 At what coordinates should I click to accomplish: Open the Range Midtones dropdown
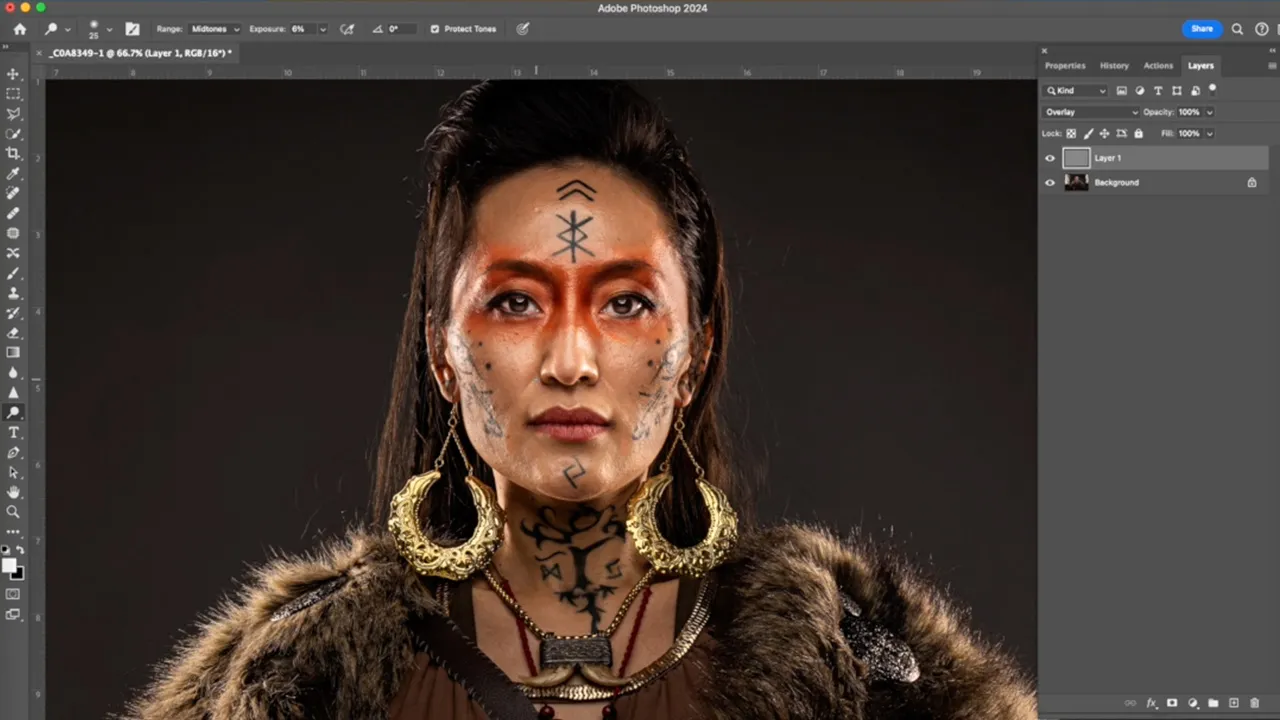[213, 29]
